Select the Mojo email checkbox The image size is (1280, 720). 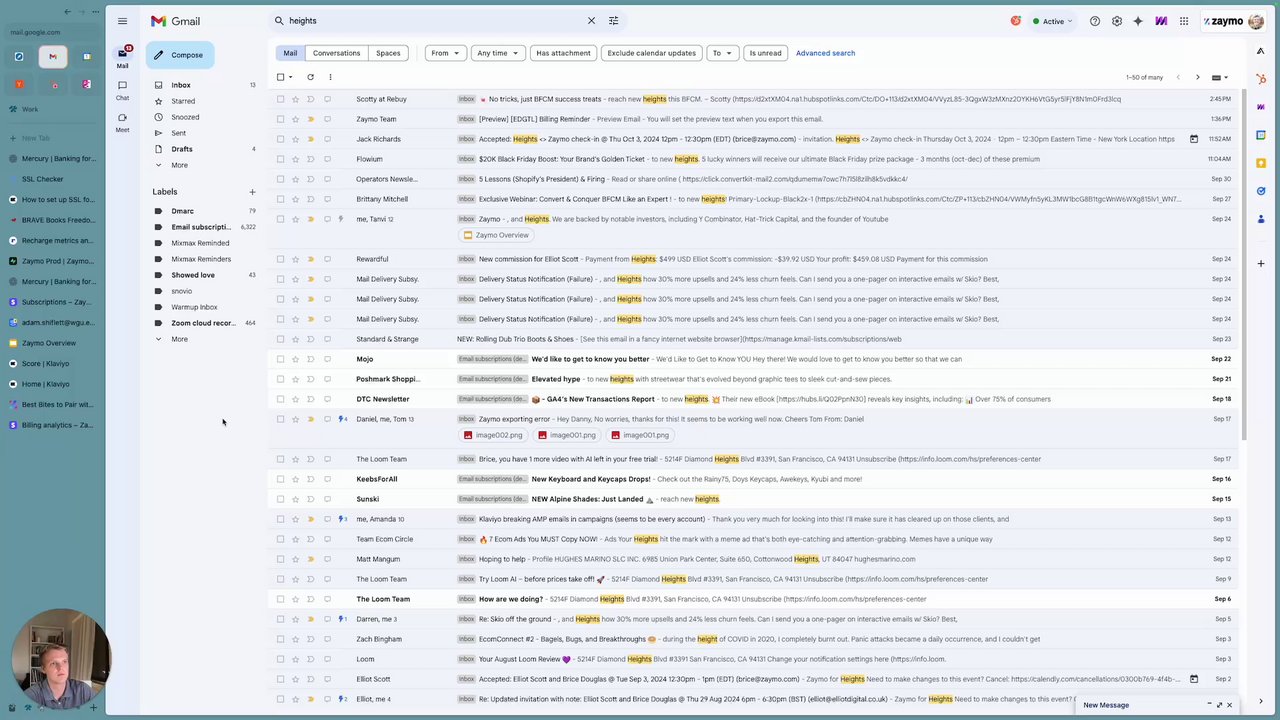click(280, 359)
